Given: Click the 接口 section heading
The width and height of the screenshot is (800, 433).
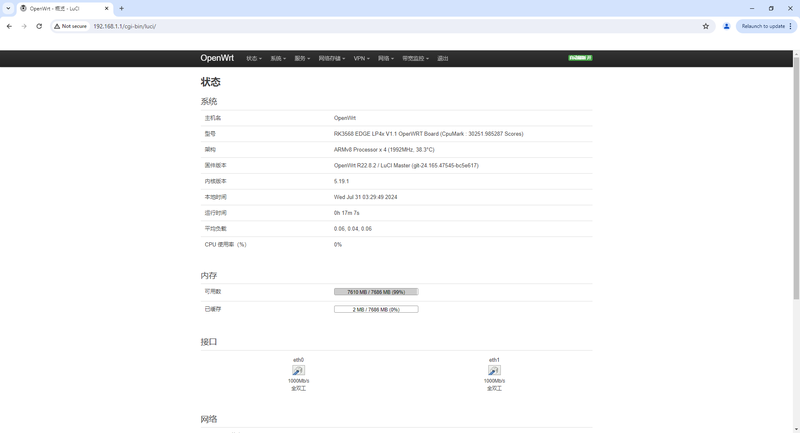Looking at the screenshot, I should pyautogui.click(x=209, y=342).
